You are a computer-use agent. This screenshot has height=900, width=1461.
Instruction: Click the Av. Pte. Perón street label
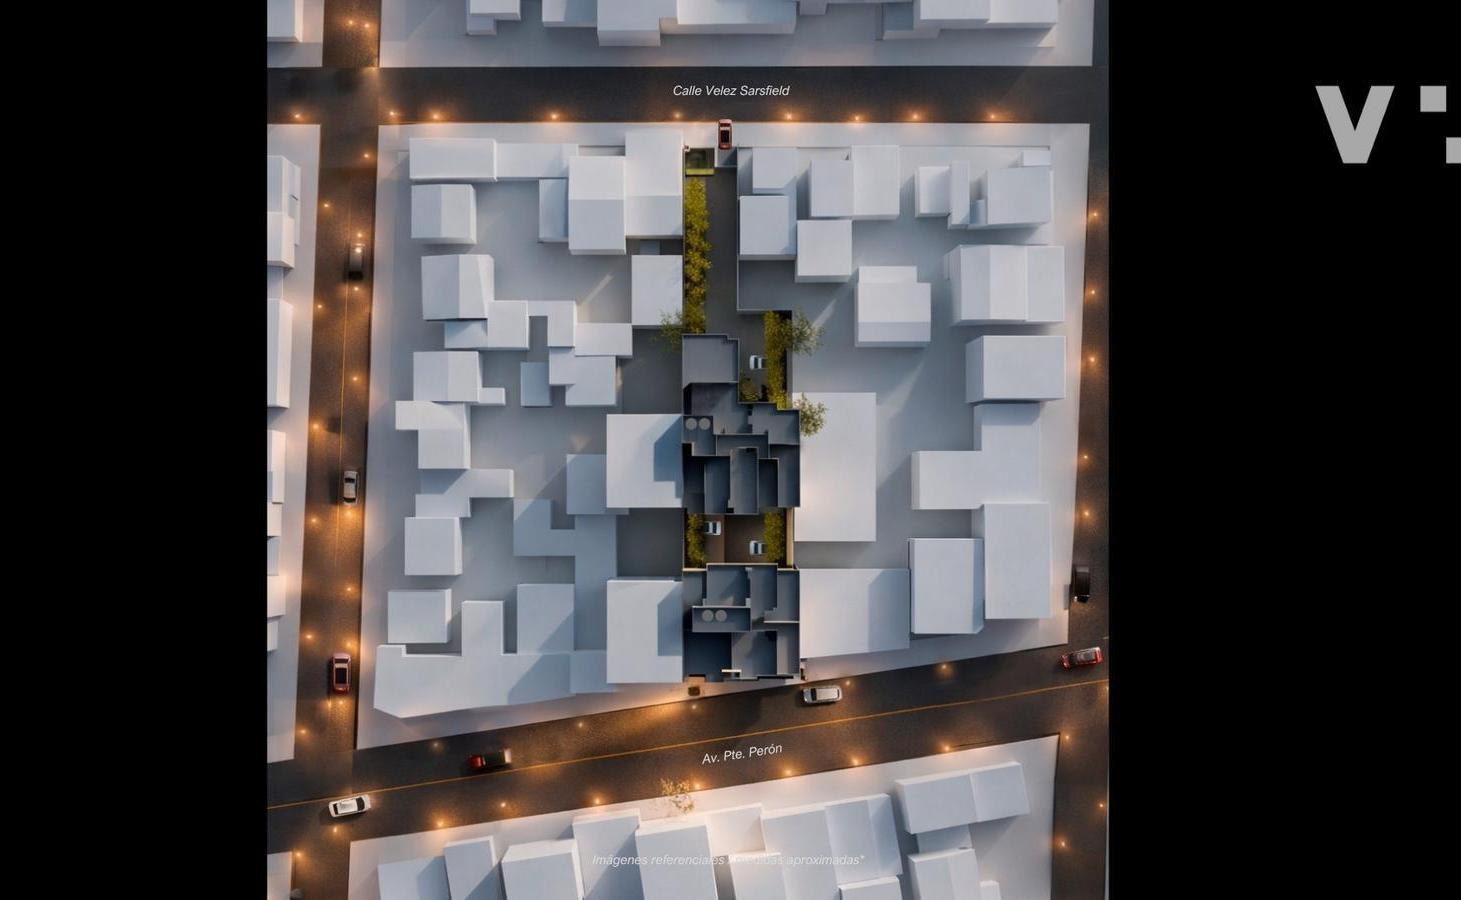point(742,754)
